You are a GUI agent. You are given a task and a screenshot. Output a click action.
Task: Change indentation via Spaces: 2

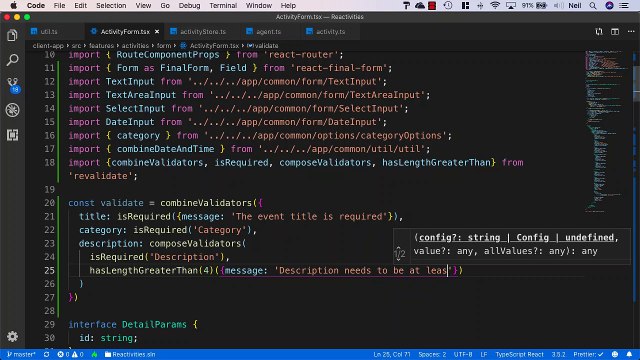coord(432,354)
